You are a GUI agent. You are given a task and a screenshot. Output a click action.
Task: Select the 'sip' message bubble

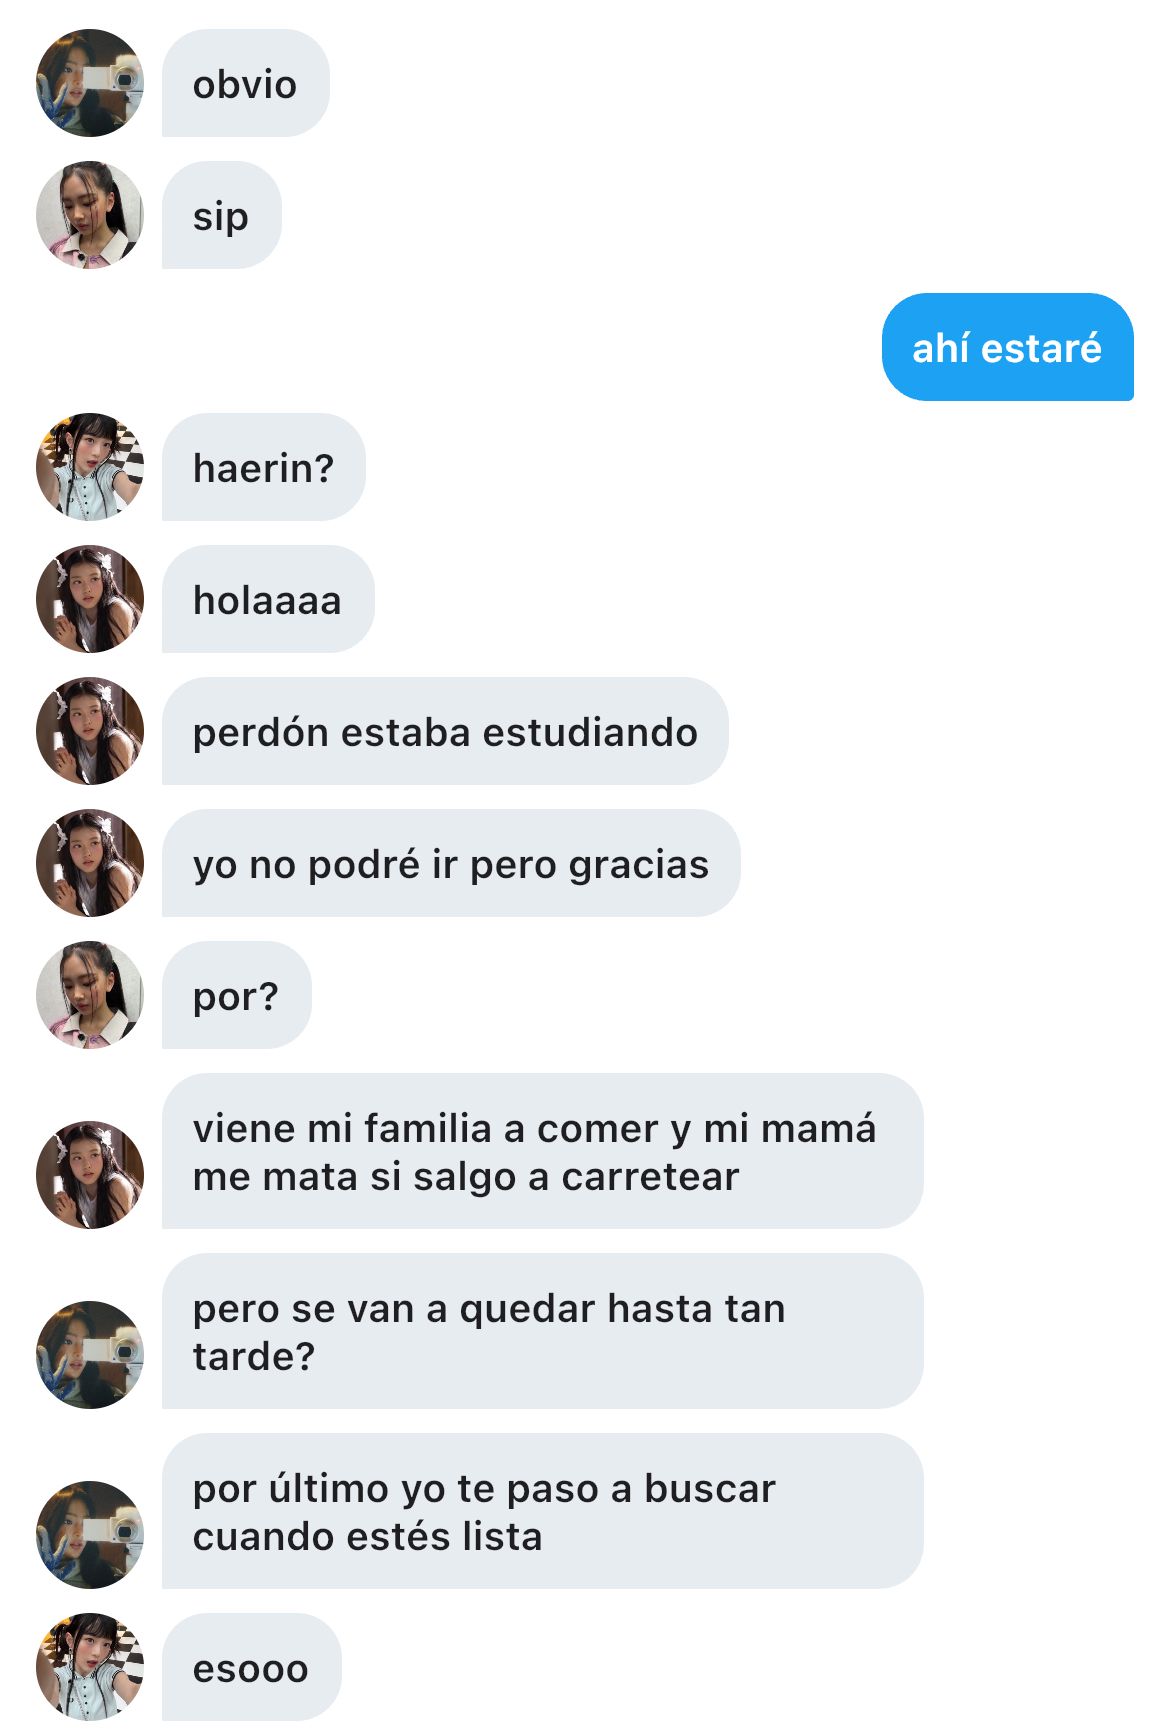[222, 215]
